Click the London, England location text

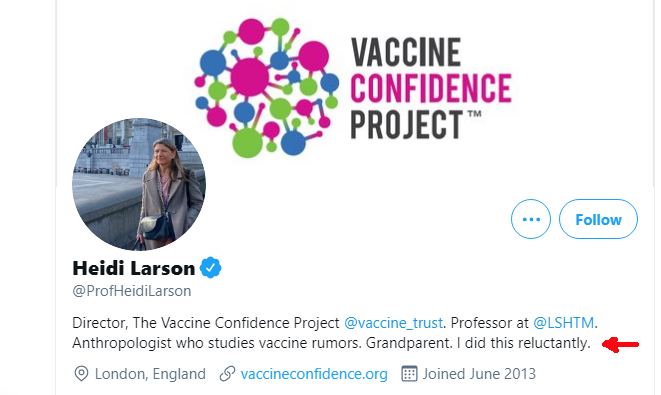(150, 374)
